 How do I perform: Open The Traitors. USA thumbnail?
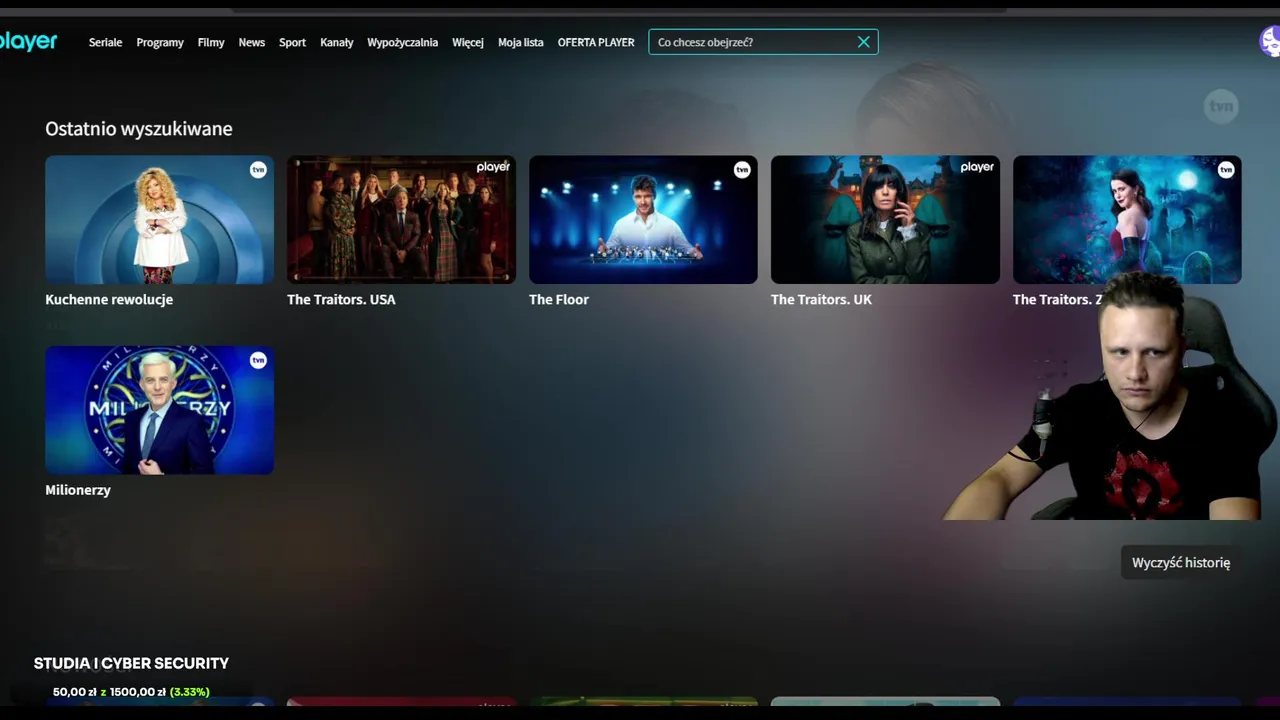[x=401, y=219]
